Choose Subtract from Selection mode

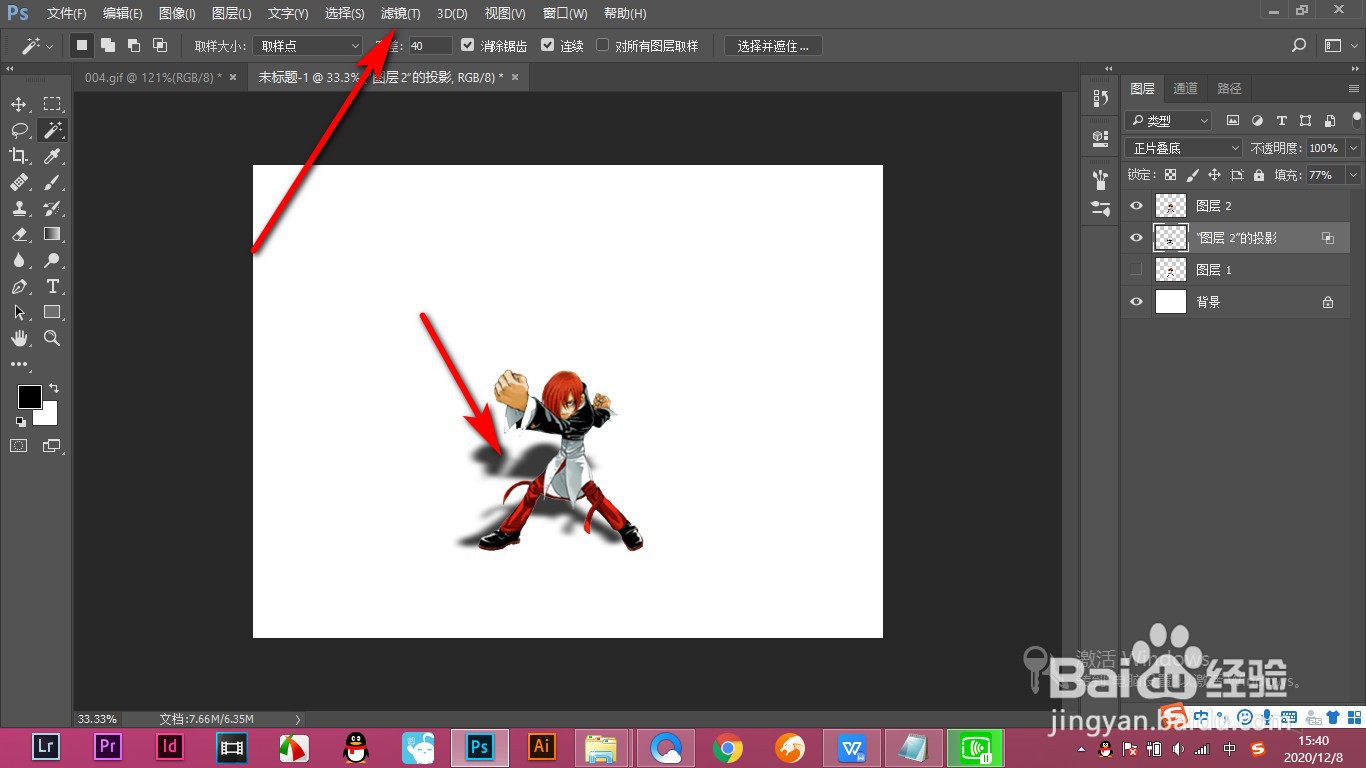pyautogui.click(x=134, y=45)
